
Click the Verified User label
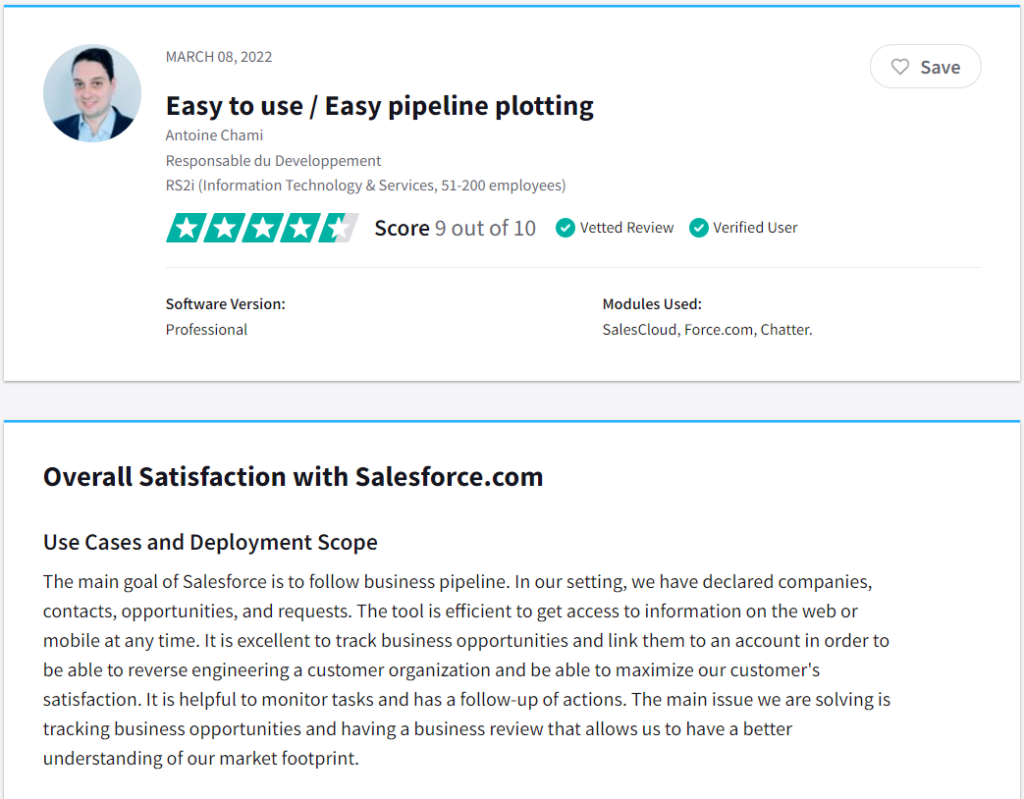tap(755, 228)
